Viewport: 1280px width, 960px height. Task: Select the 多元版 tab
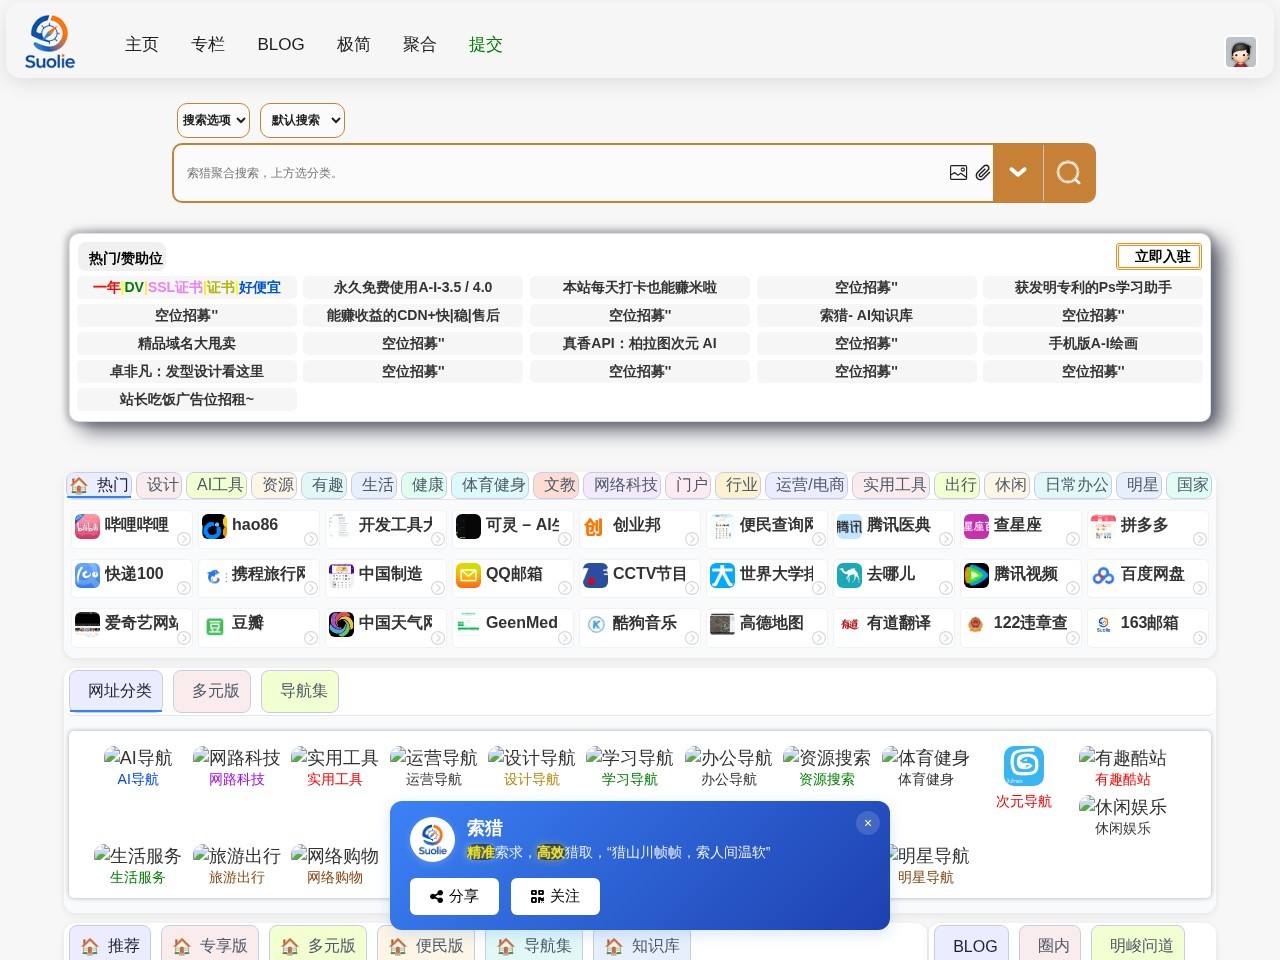[215, 691]
